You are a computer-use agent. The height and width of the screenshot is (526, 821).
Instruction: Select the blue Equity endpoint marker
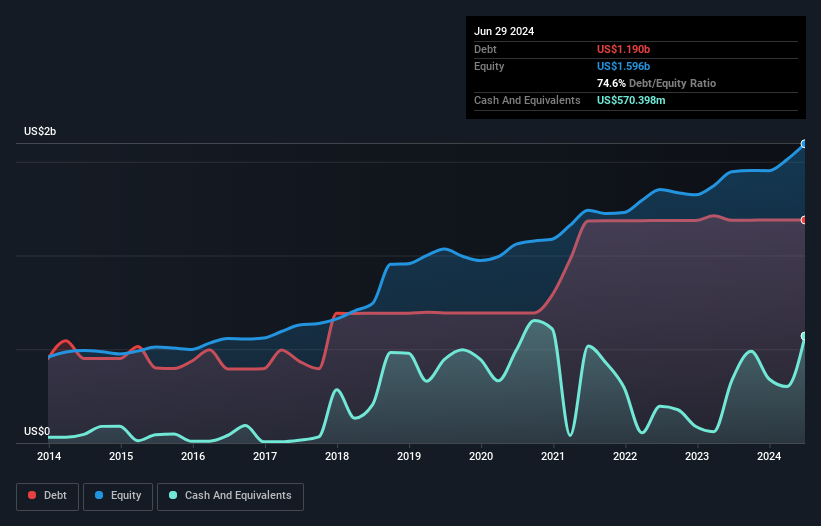click(x=804, y=144)
